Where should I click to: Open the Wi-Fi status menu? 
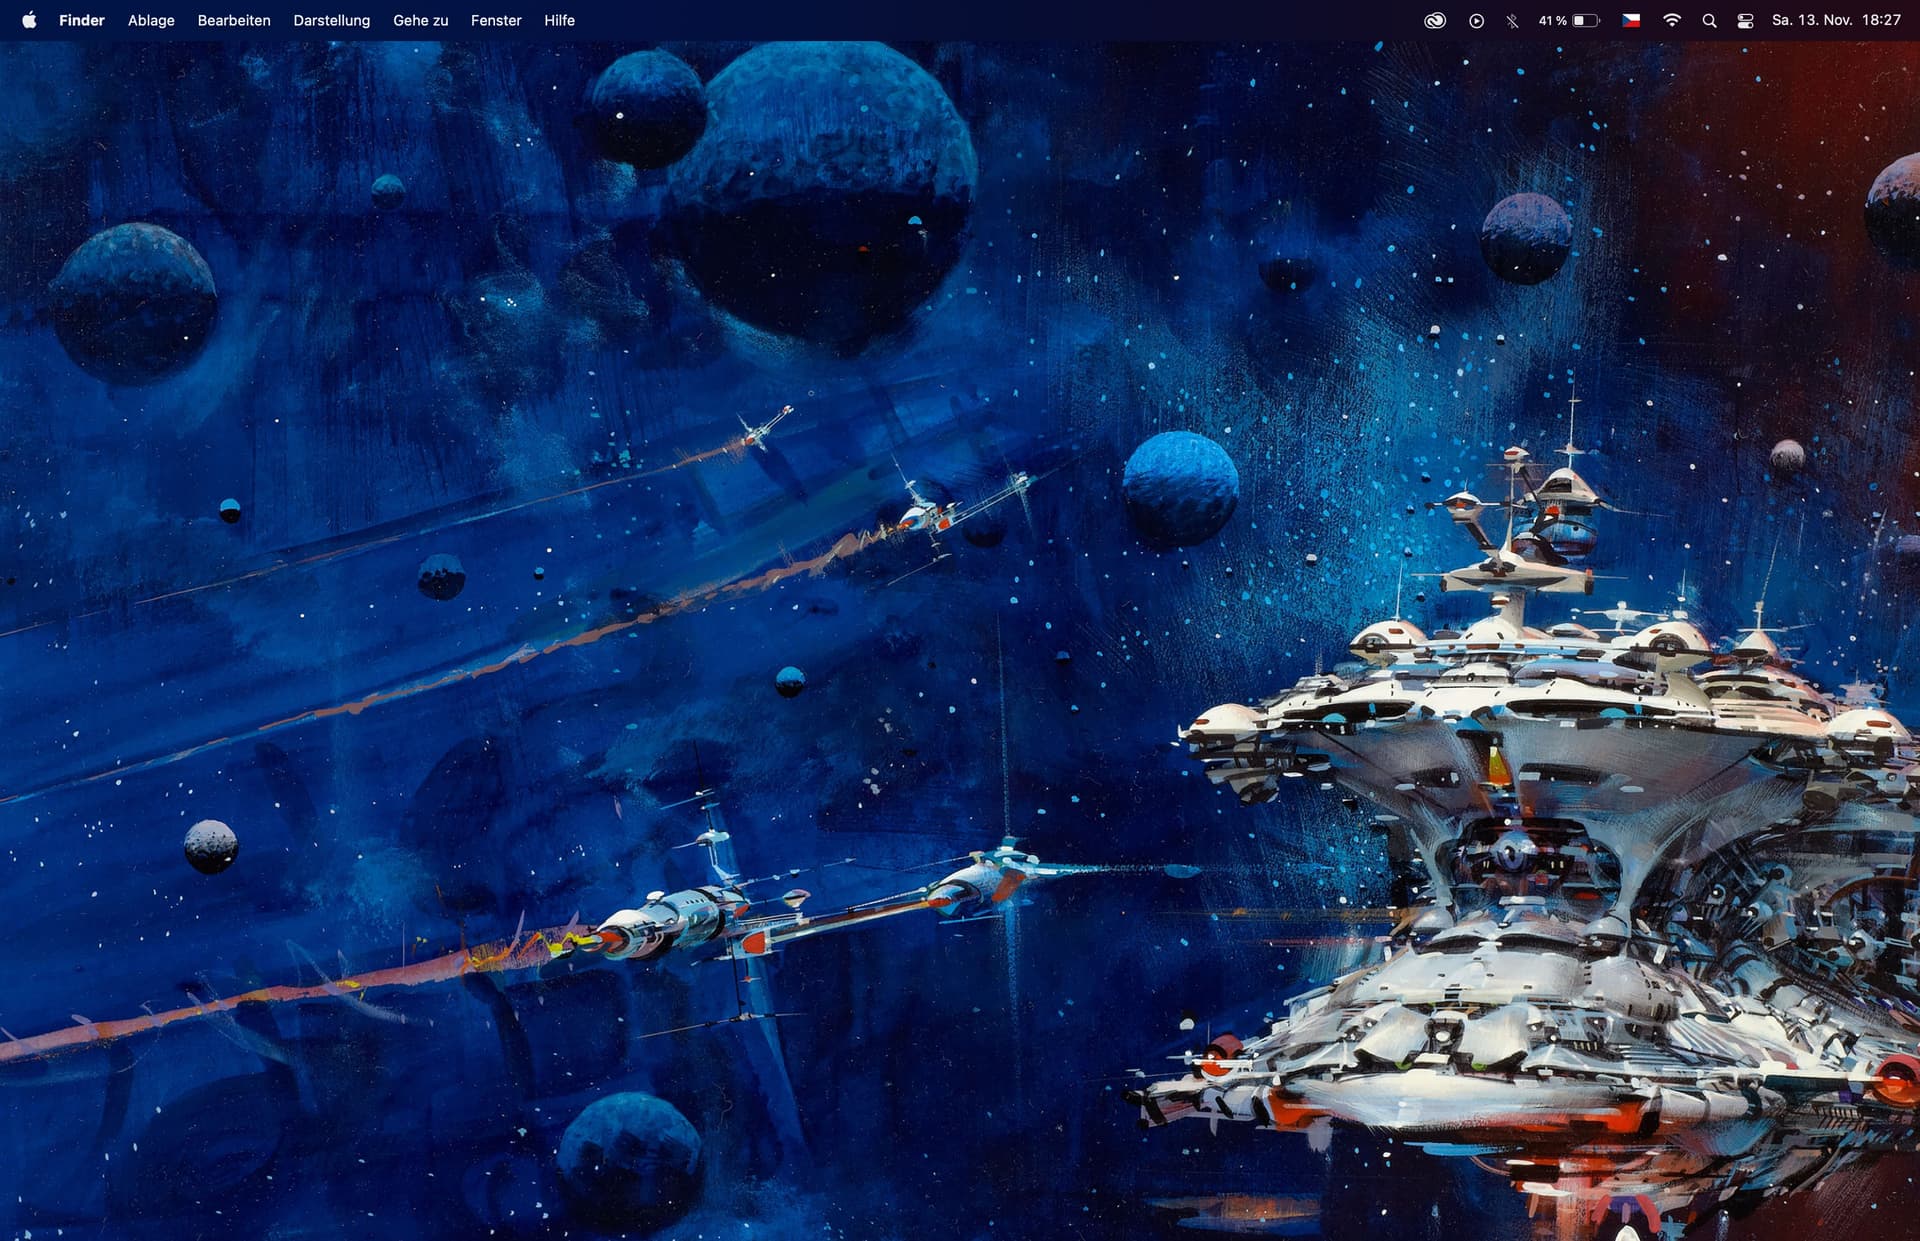1671,20
